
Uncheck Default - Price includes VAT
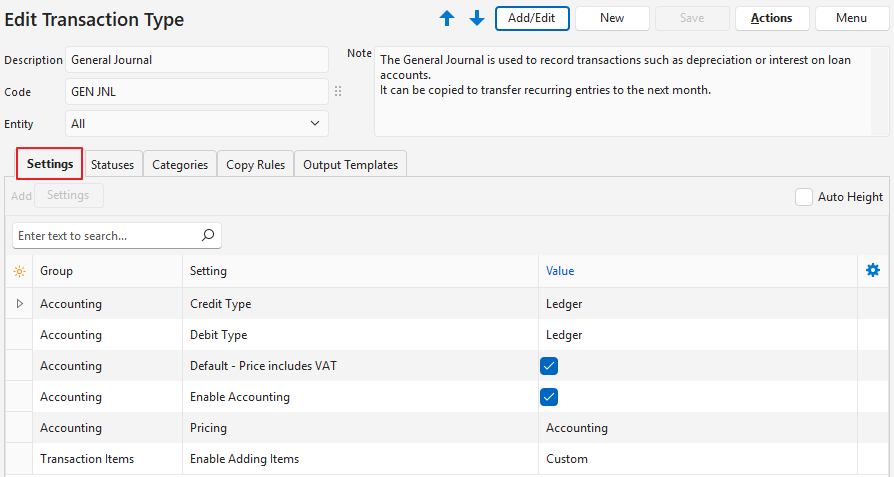[549, 366]
